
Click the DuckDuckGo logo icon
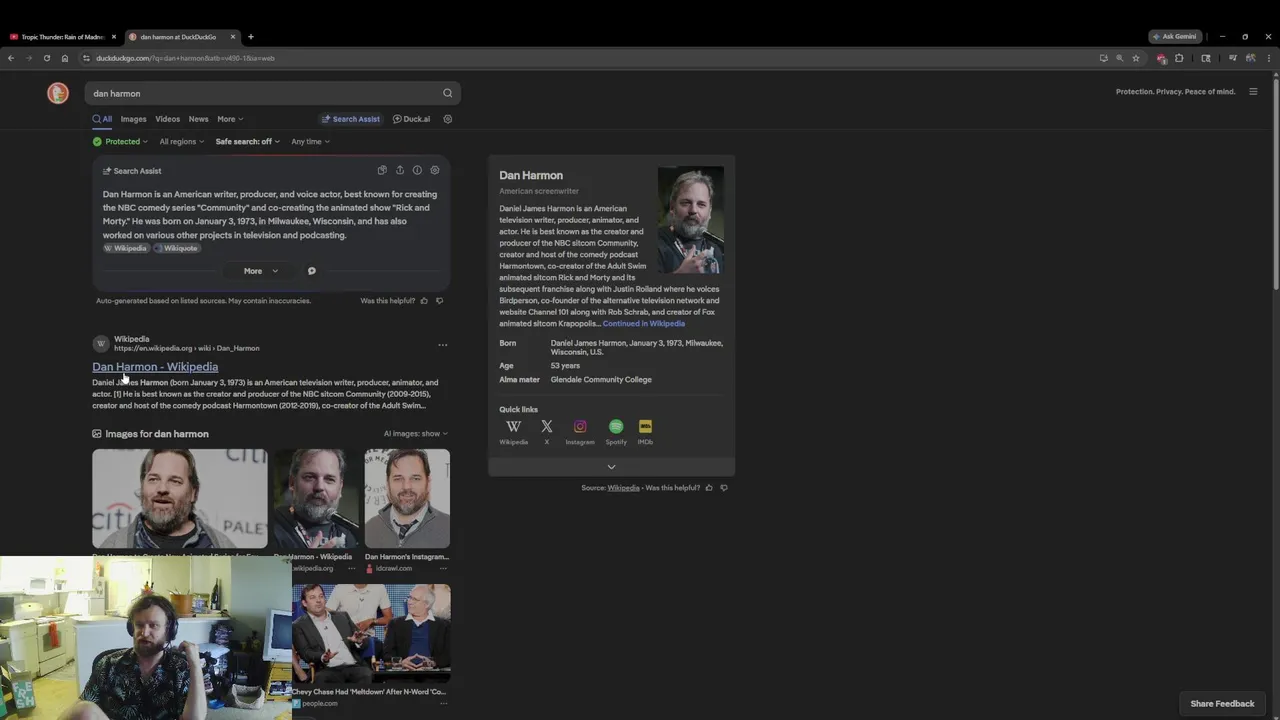58,93
